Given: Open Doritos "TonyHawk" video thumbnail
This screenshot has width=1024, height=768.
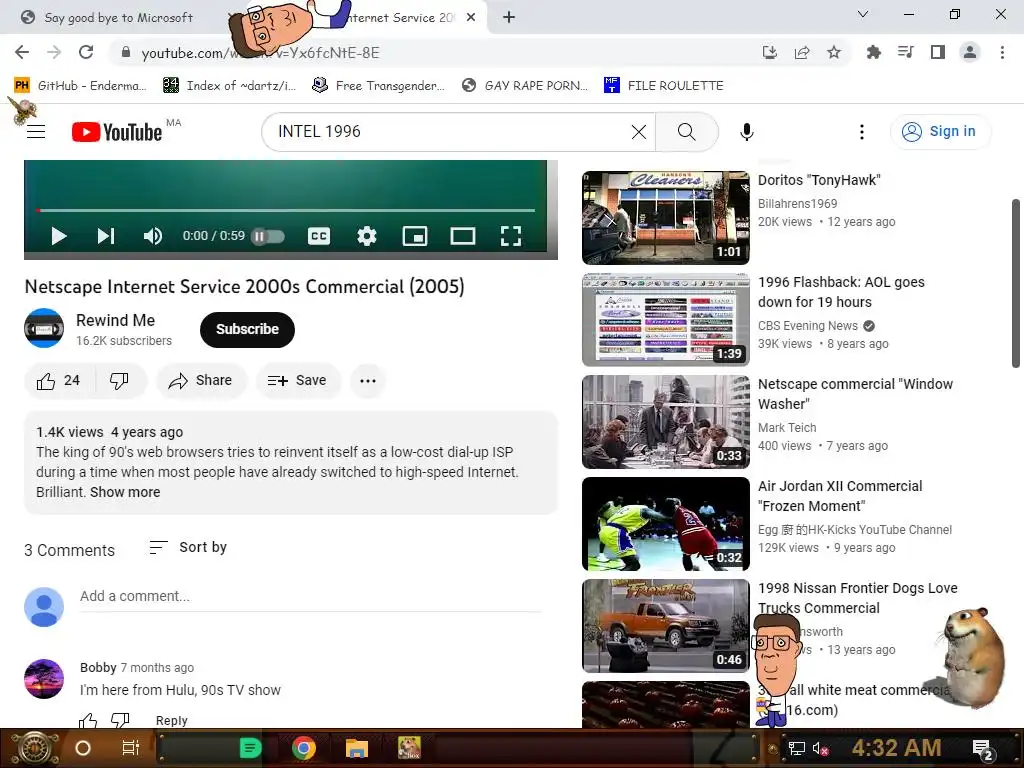Looking at the screenshot, I should point(665,217).
